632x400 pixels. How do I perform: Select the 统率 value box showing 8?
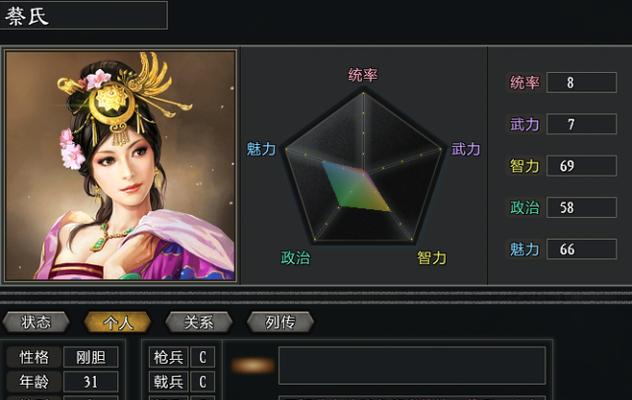pyautogui.click(x=582, y=83)
